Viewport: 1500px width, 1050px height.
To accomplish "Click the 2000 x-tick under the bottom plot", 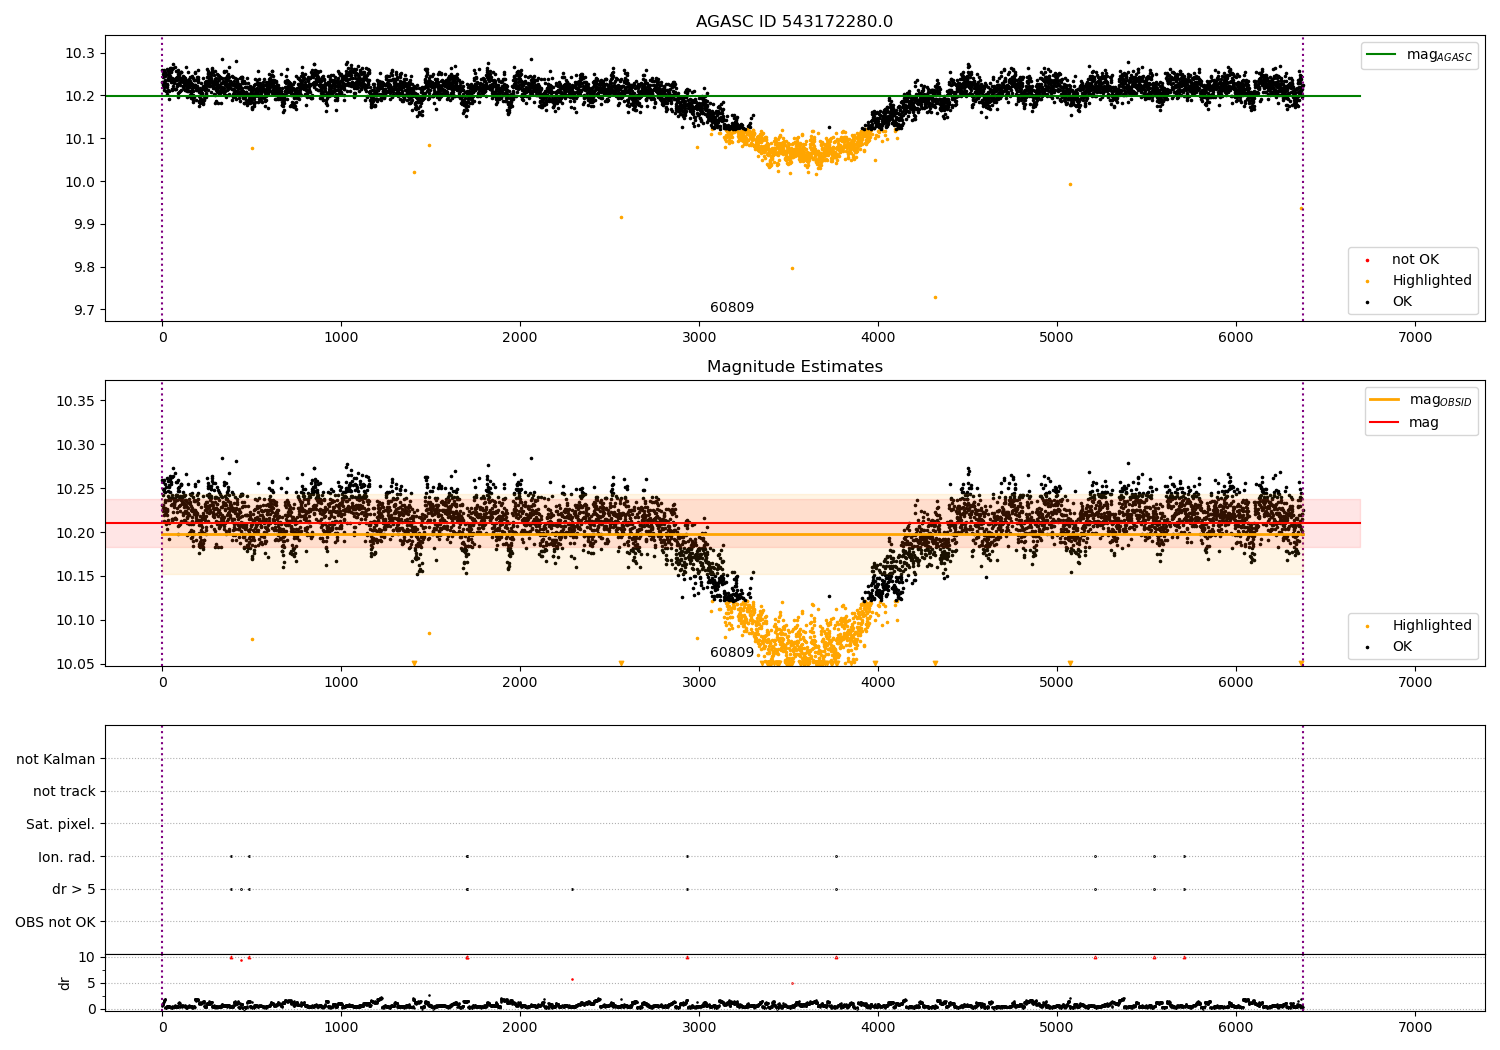I will [x=520, y=1028].
